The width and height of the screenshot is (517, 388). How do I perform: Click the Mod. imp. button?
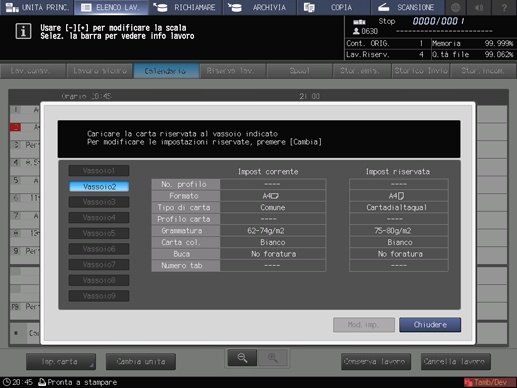364,325
